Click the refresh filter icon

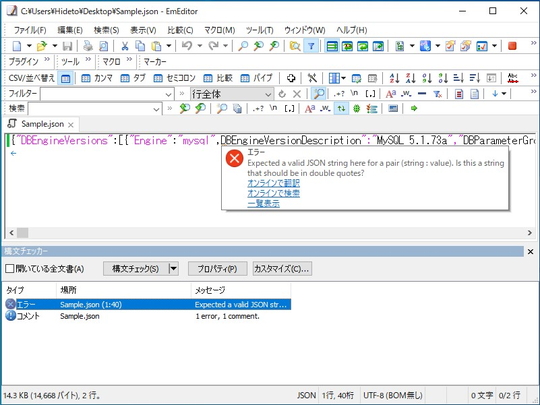[x=282, y=94]
